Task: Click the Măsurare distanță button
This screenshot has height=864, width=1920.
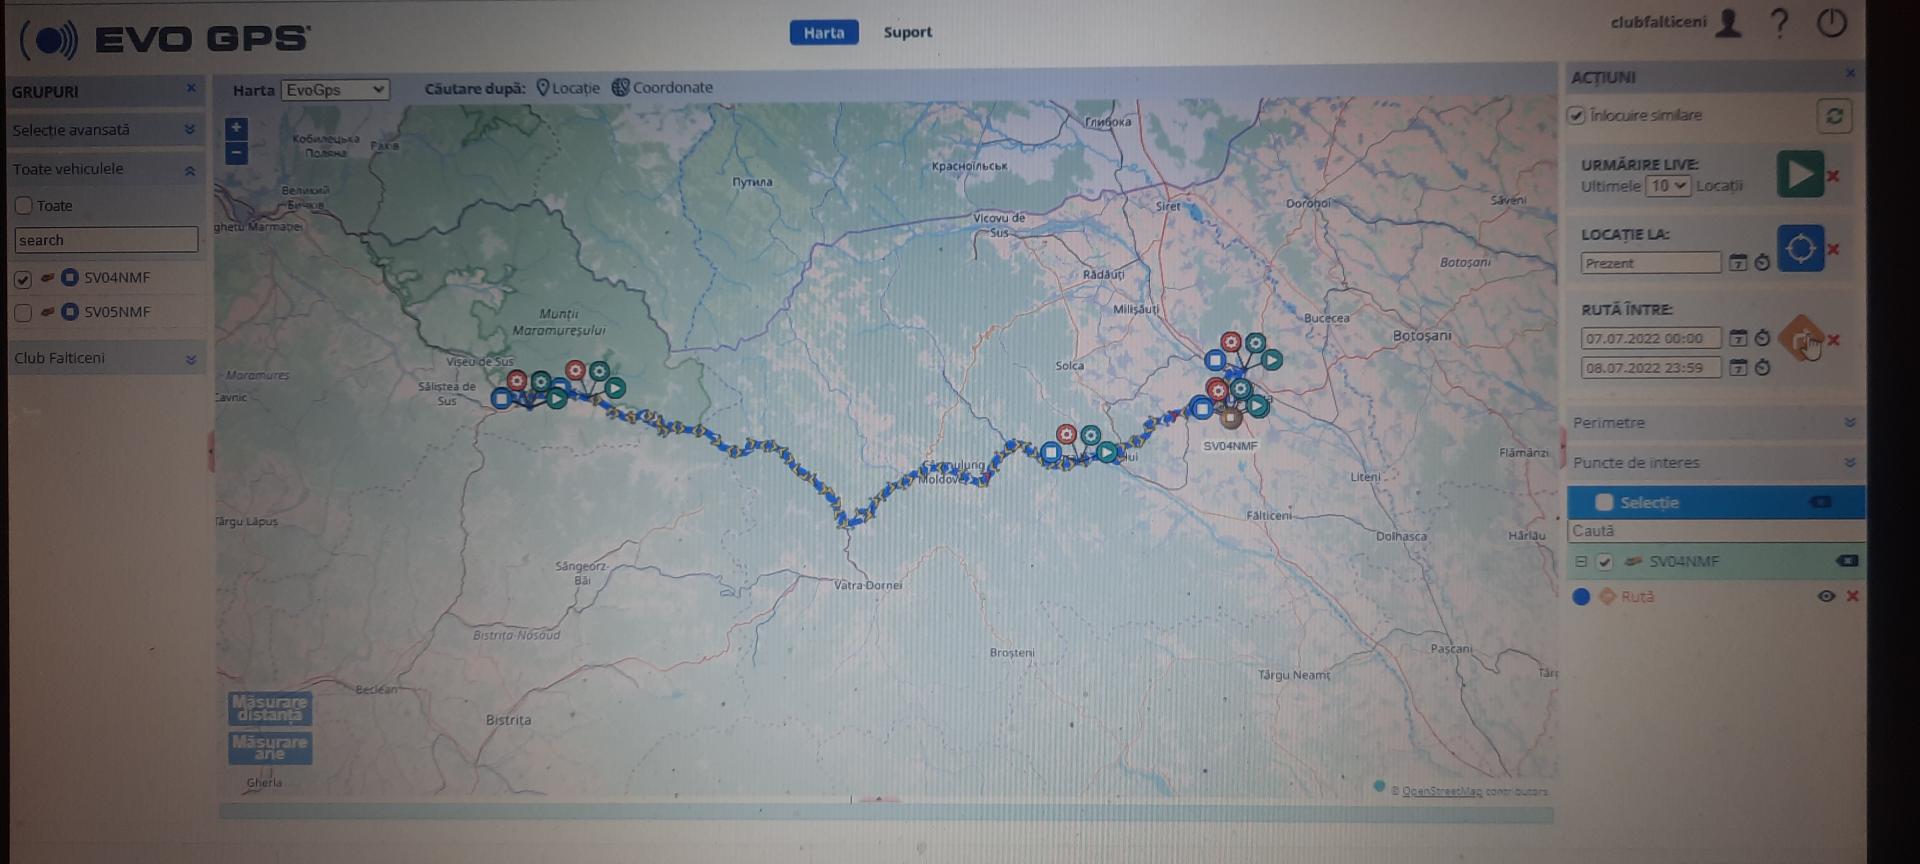Action: click(x=270, y=708)
